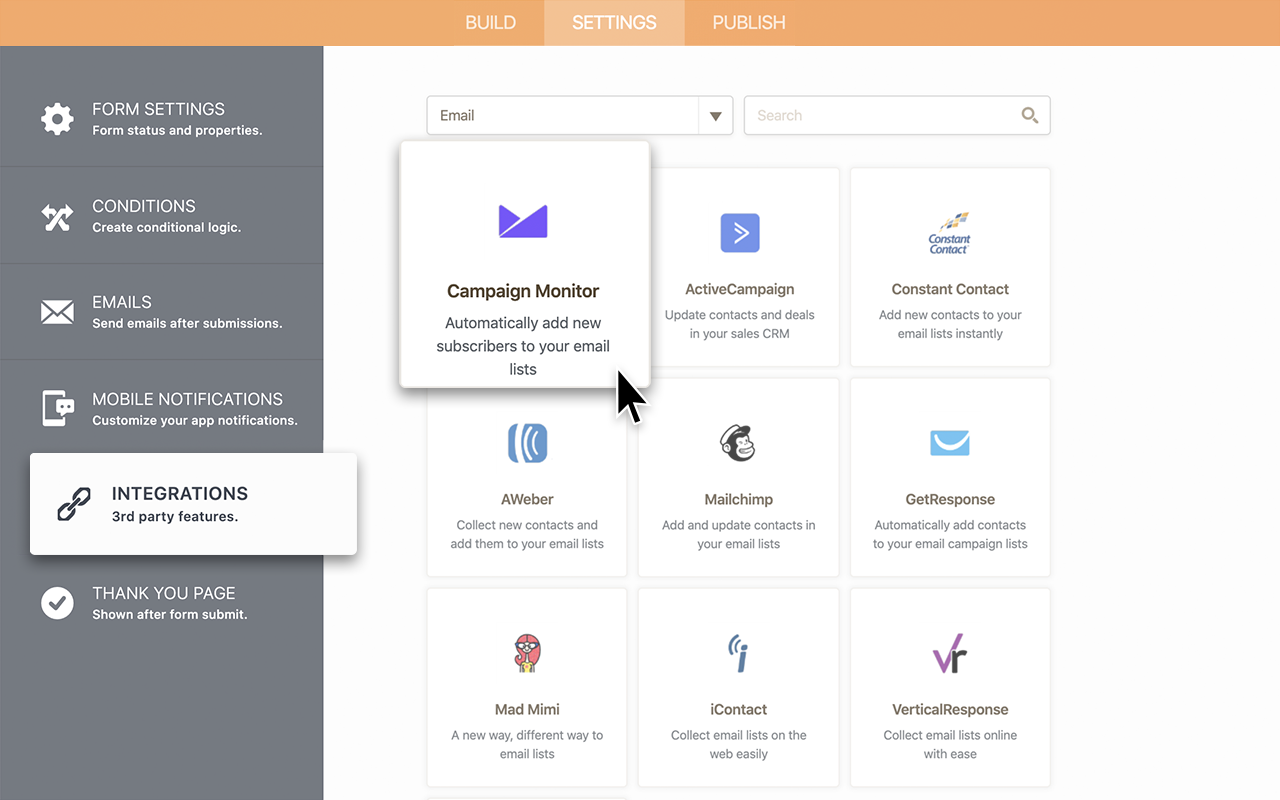Viewport: 1280px width, 800px height.
Task: Open the Integrations sidebar section
Action: click(180, 503)
